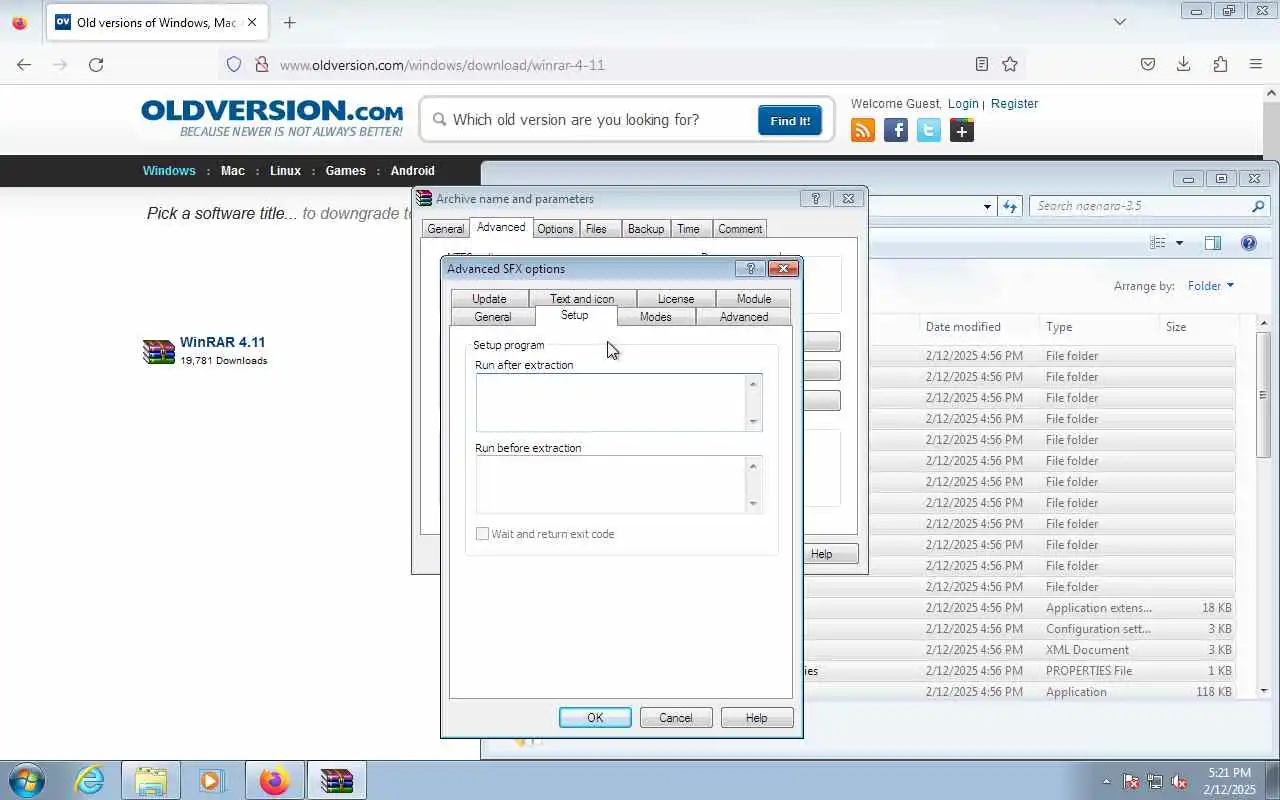Click OK in Advanced SFX options
Viewport: 1280px width, 800px height.
[595, 718]
